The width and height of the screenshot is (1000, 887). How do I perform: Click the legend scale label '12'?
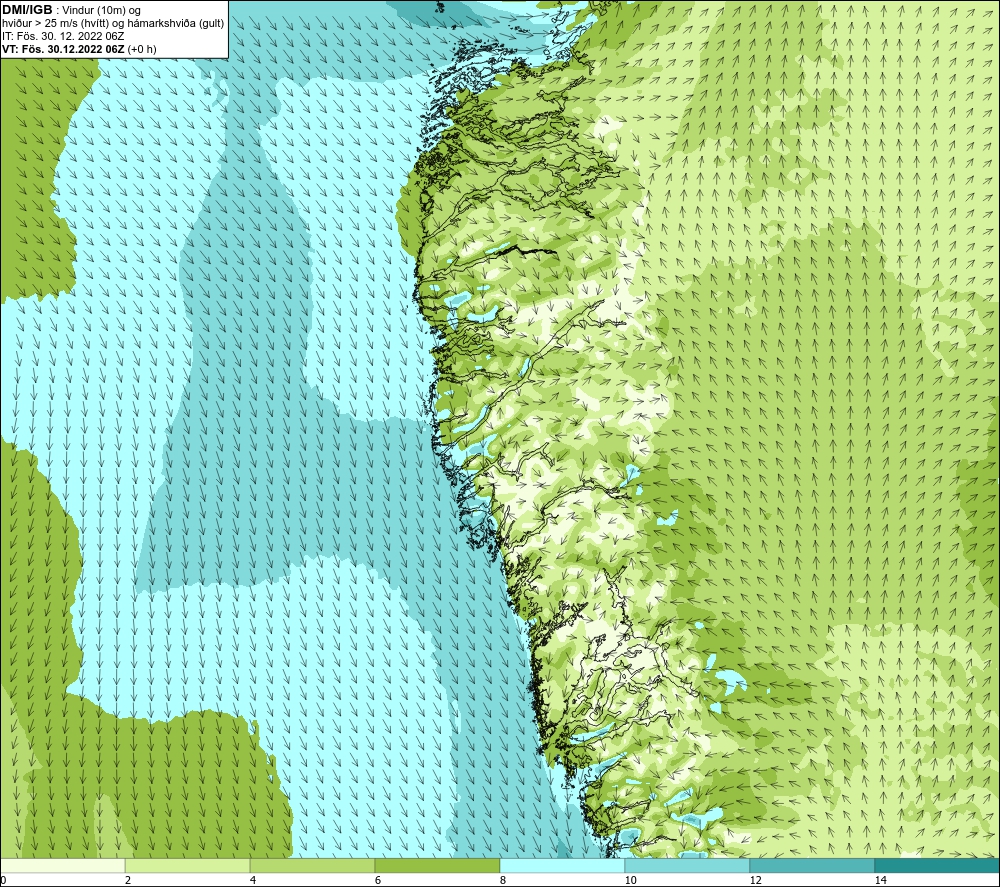coord(755,880)
